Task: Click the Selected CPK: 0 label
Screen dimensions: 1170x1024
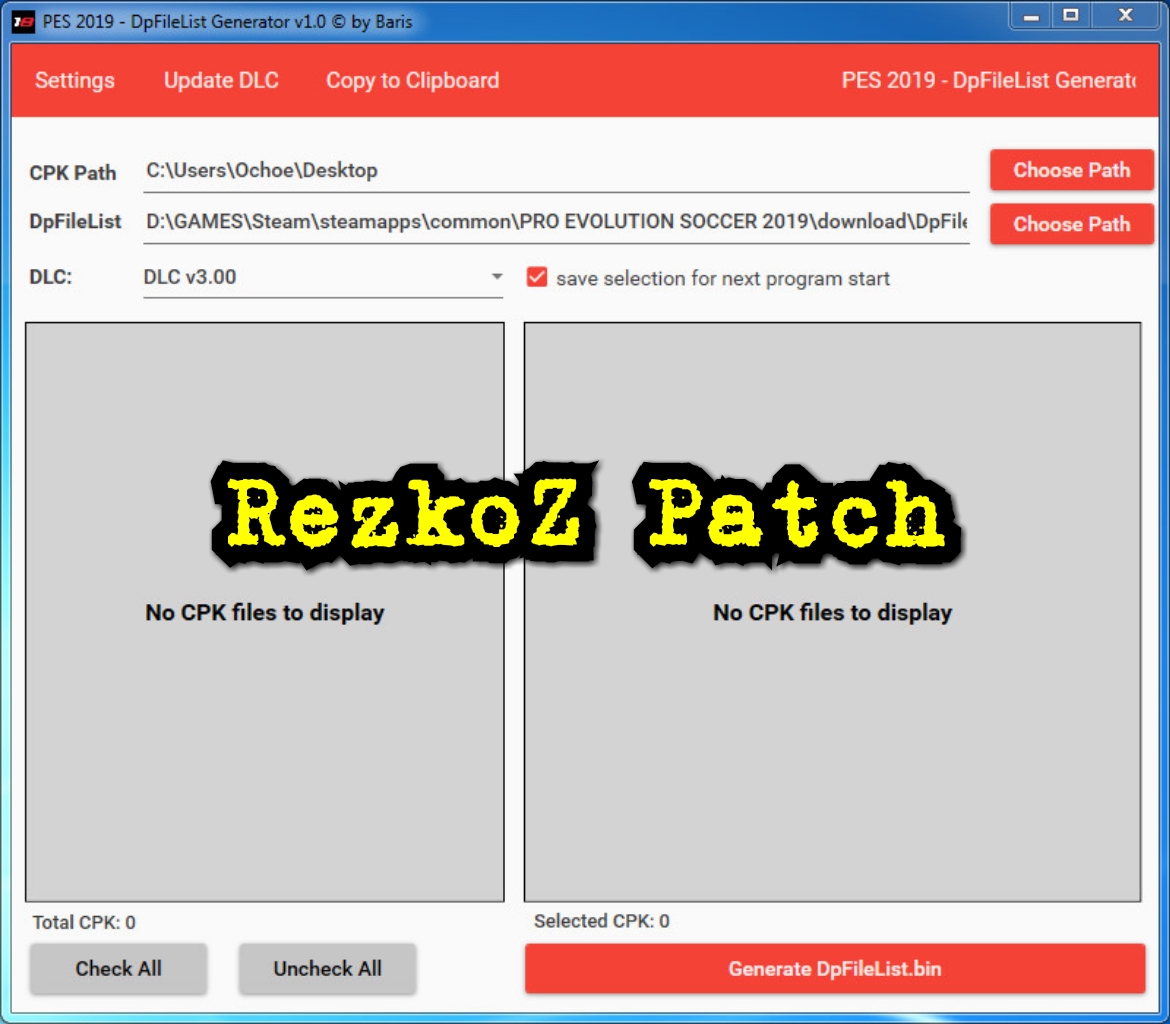Action: (601, 921)
